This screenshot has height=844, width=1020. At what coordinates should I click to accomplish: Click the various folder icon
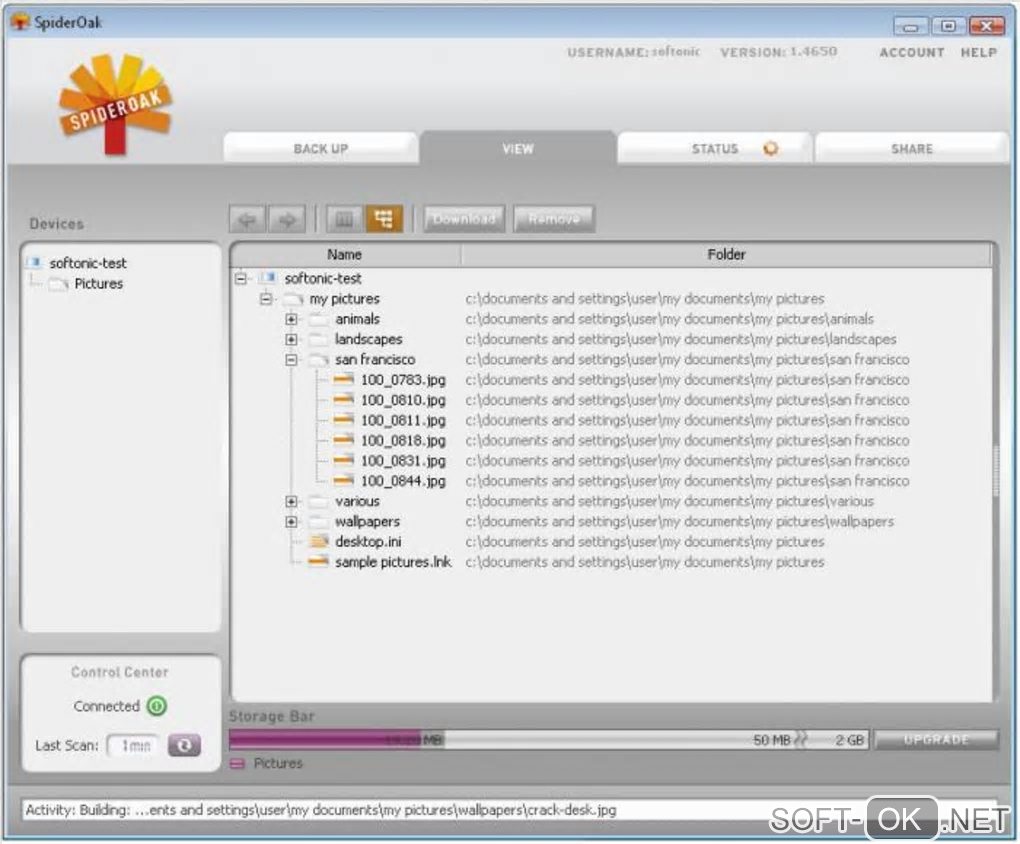pyautogui.click(x=319, y=501)
